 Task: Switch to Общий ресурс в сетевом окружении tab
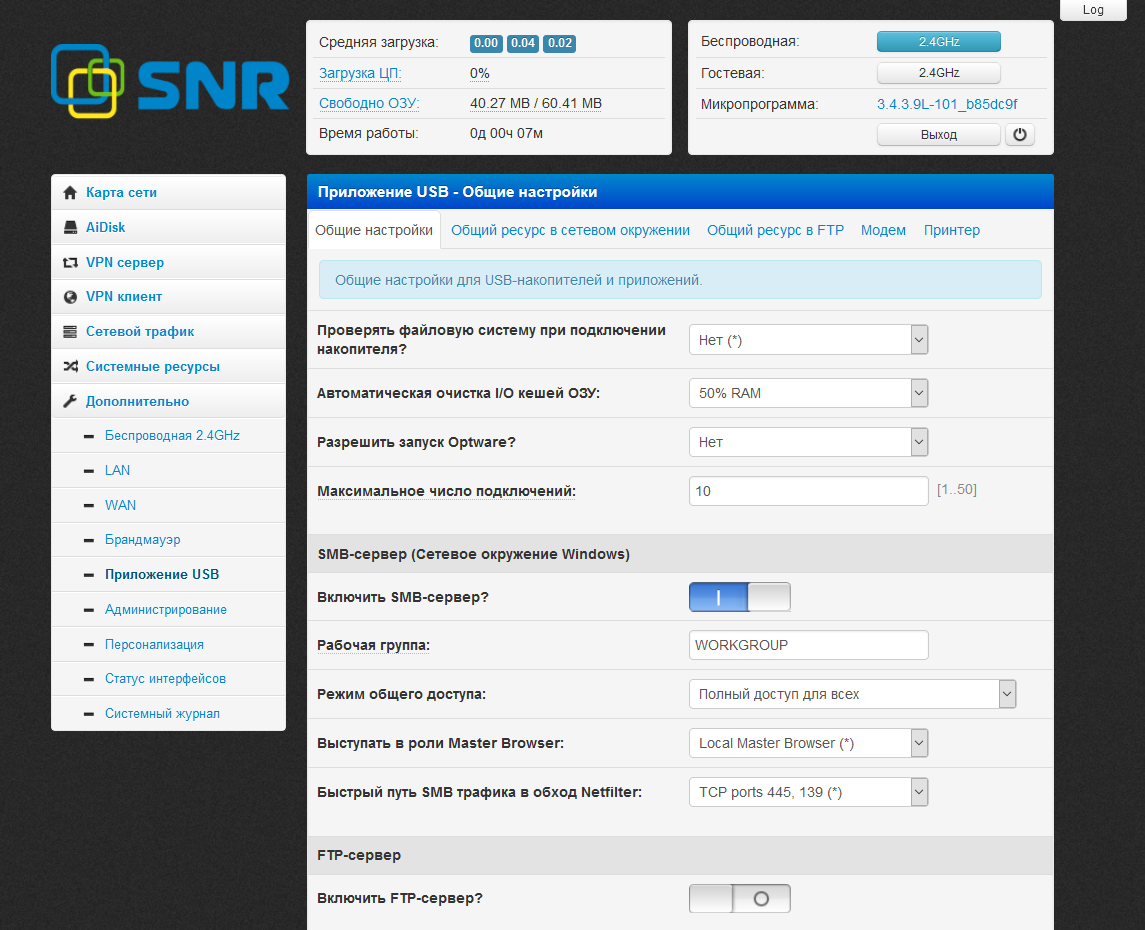(x=570, y=230)
